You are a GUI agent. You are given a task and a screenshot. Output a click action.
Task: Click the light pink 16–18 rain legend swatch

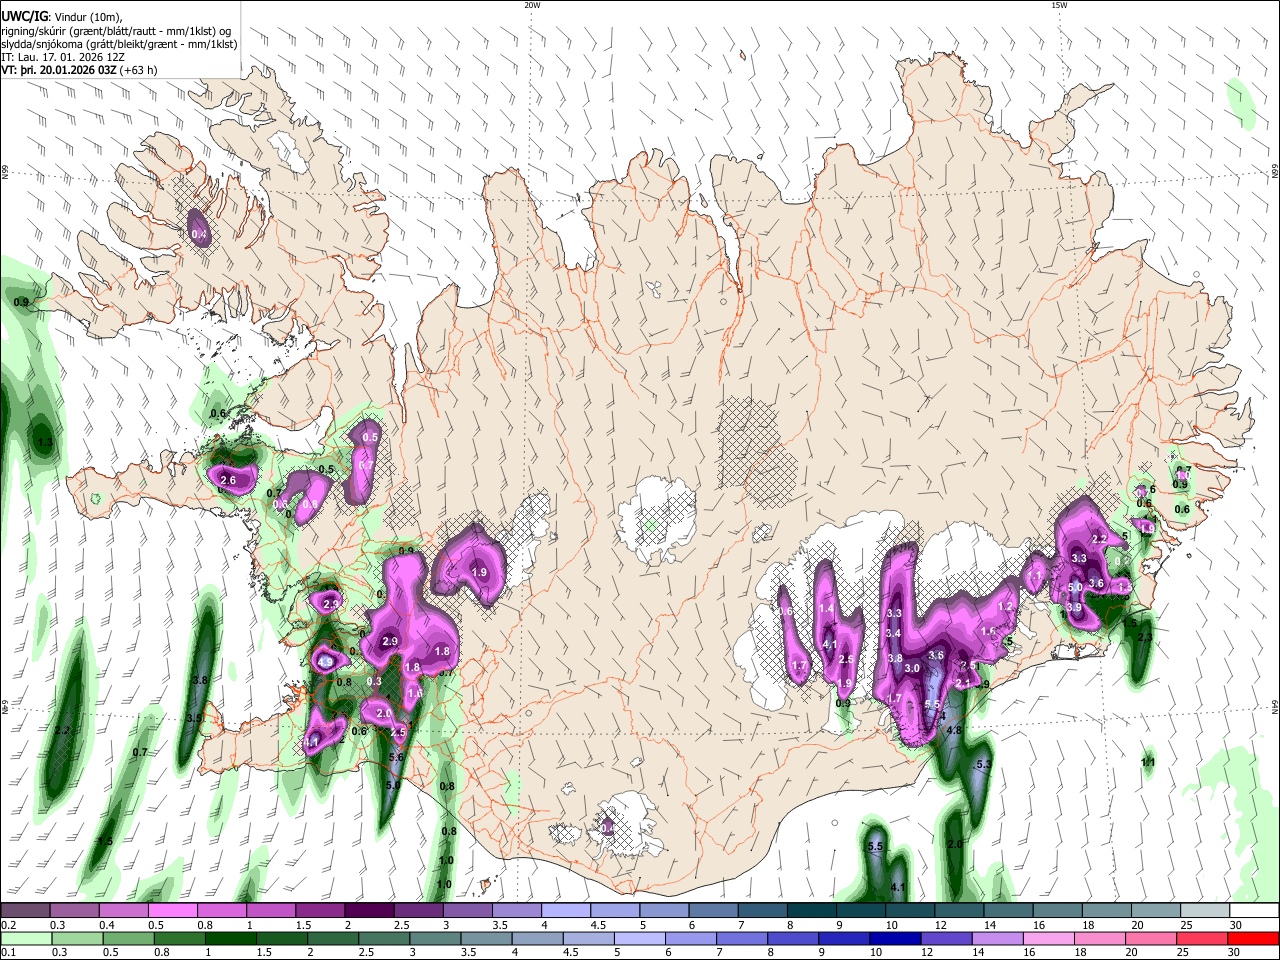point(1047,938)
